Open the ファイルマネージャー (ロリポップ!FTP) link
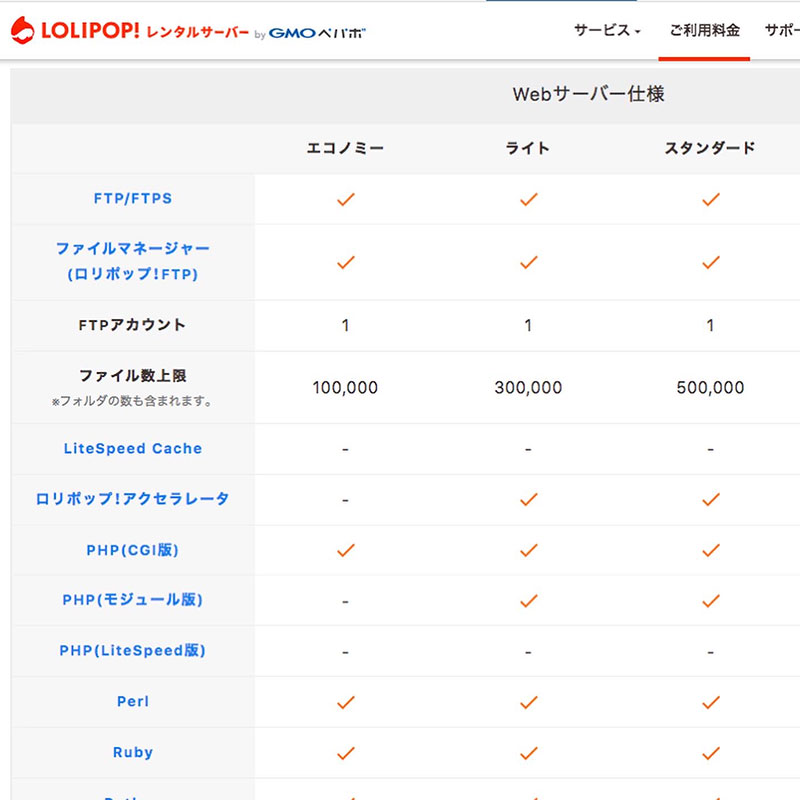Image resolution: width=800 pixels, height=800 pixels. [x=133, y=261]
